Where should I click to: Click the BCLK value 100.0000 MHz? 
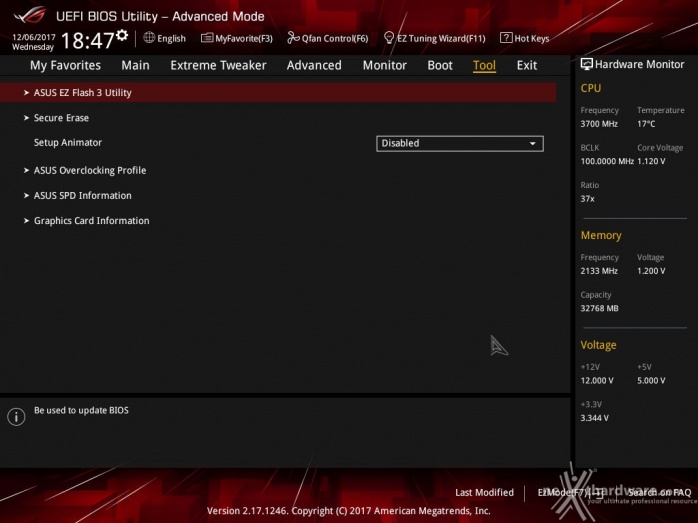(607, 161)
